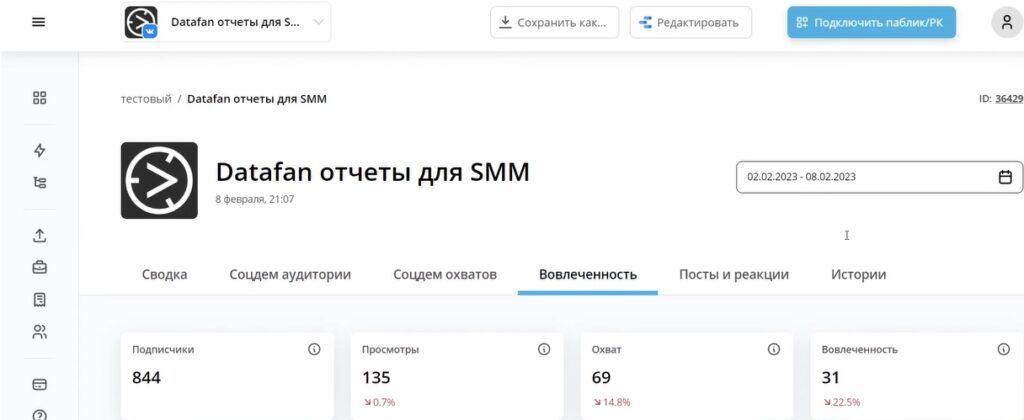The image size is (1024, 420).
Task: Click Datafan отчеты для SMM breadcrumb text
Action: [x=257, y=99]
